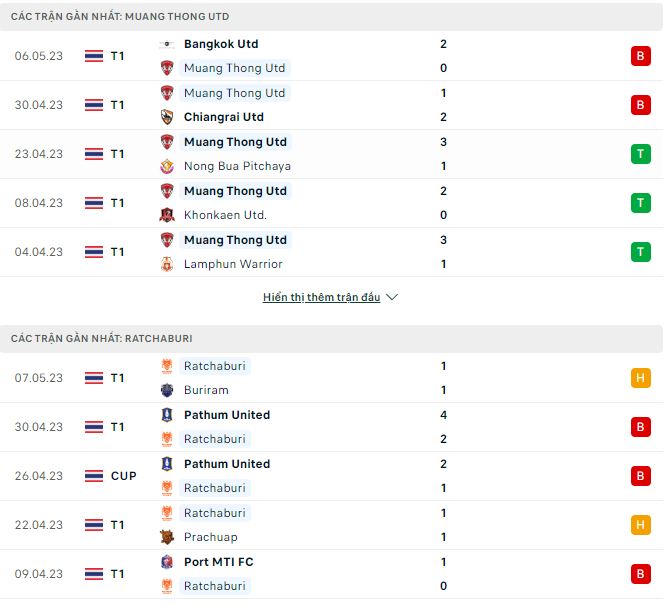
Task: Click the red B badge for Bangkok Utd match
Action: pos(640,56)
